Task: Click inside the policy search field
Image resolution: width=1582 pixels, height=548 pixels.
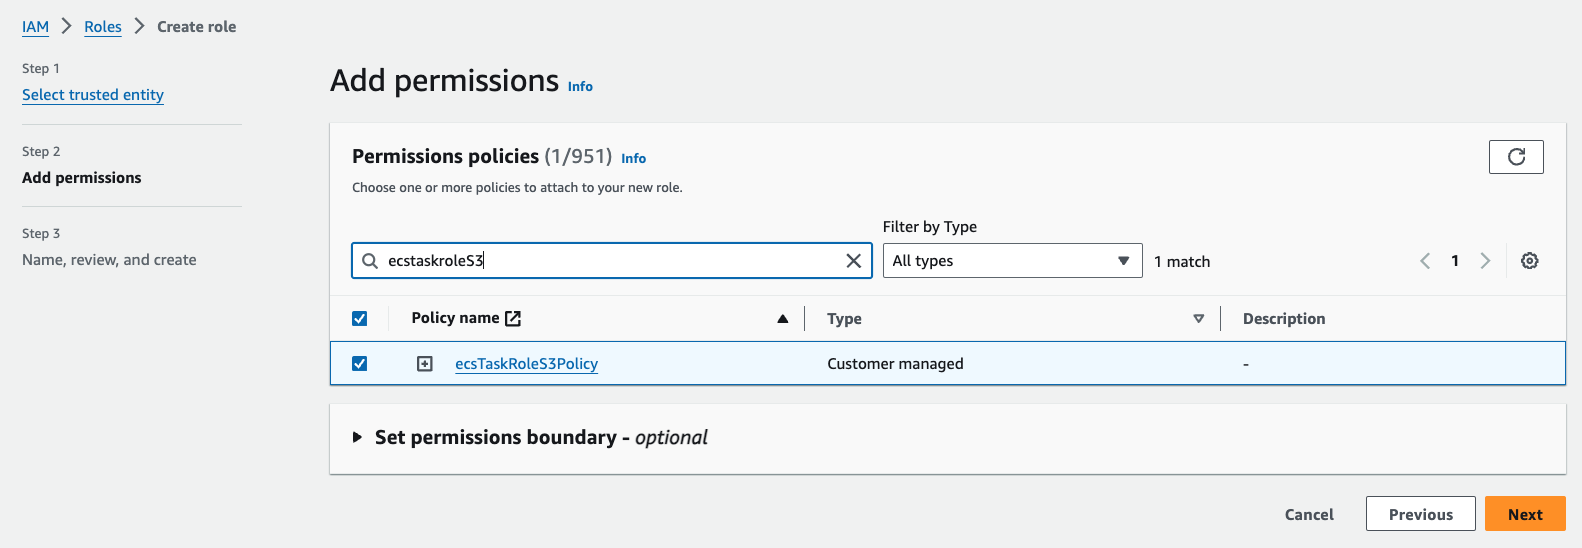Action: [x=610, y=261]
